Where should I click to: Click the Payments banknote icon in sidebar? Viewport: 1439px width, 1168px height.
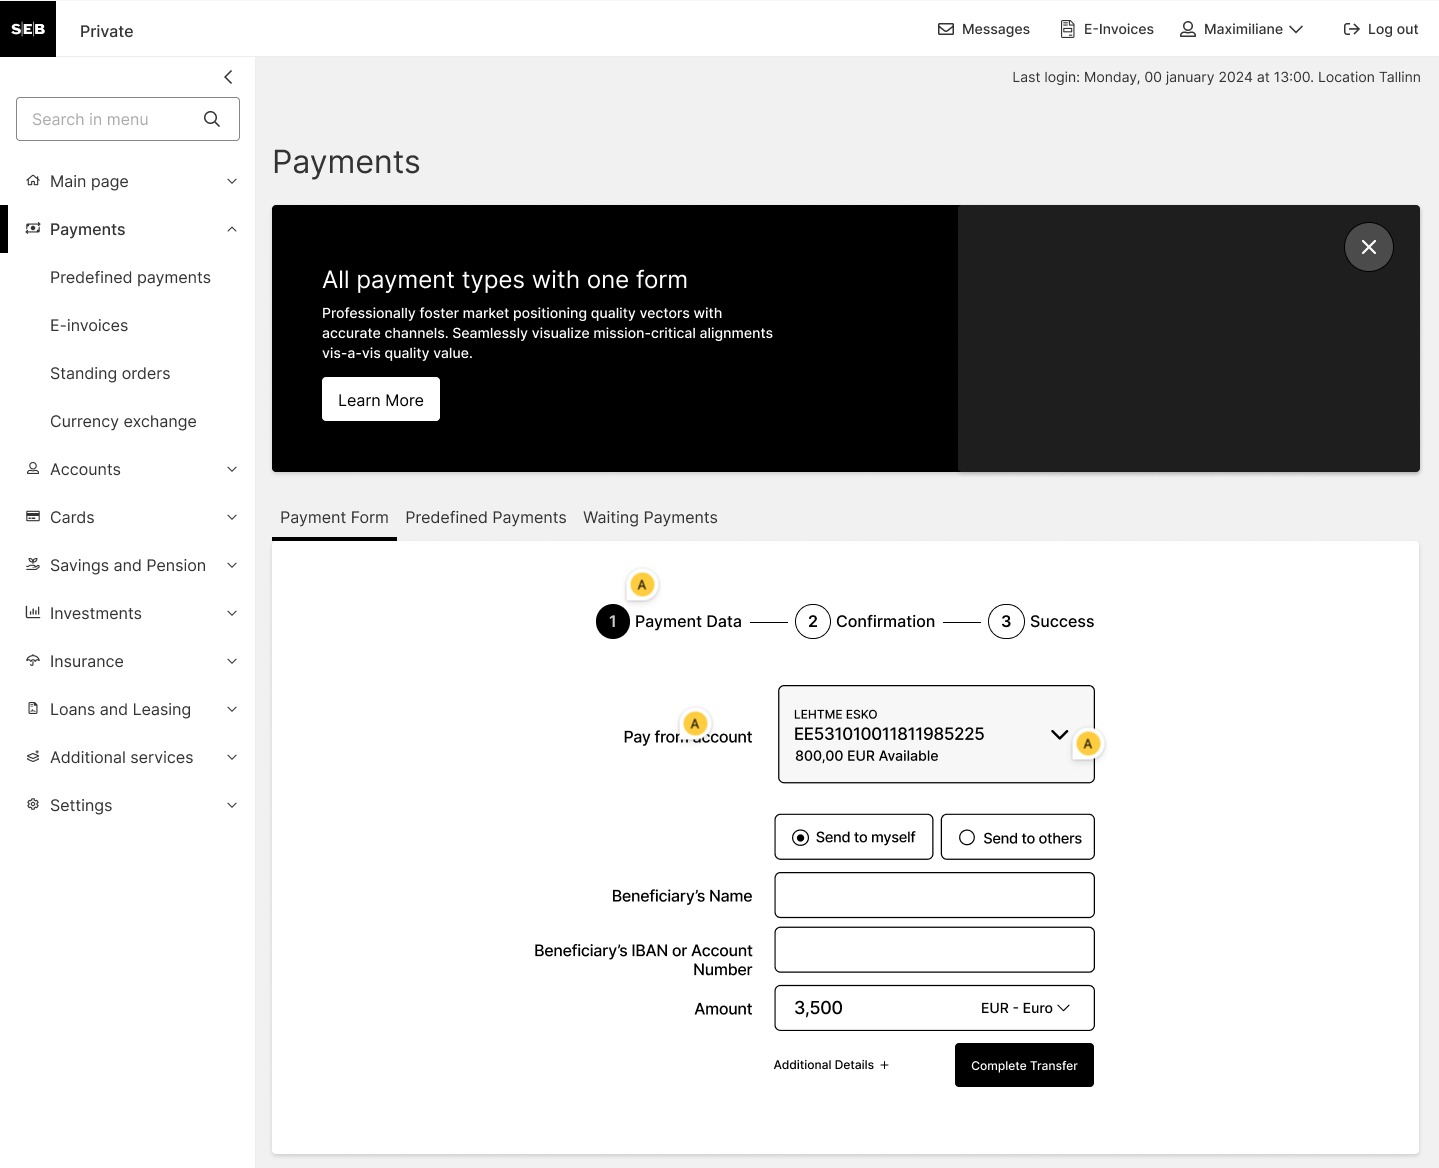click(33, 229)
